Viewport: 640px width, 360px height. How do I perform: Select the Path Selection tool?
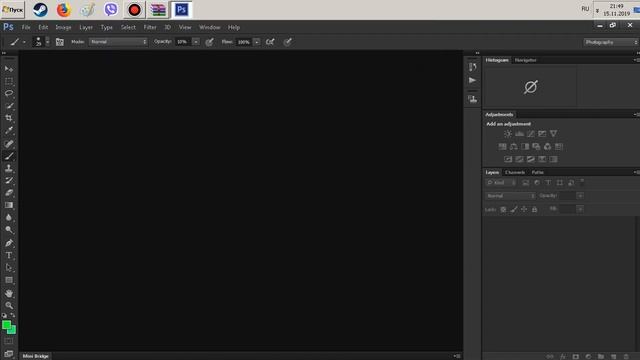9,268
